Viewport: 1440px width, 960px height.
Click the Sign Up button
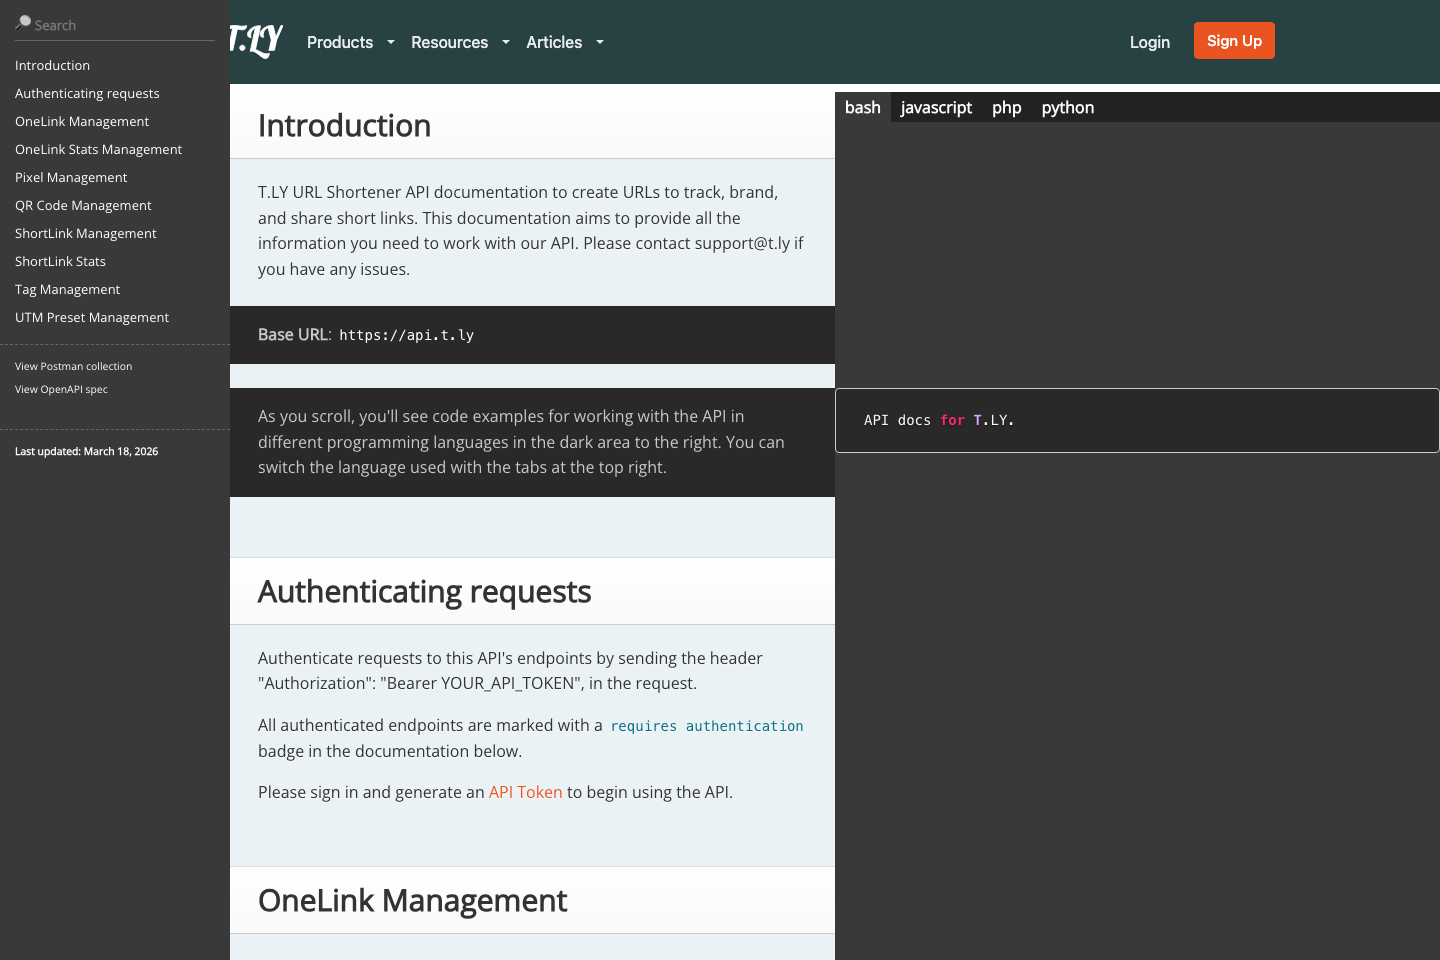1233,40
